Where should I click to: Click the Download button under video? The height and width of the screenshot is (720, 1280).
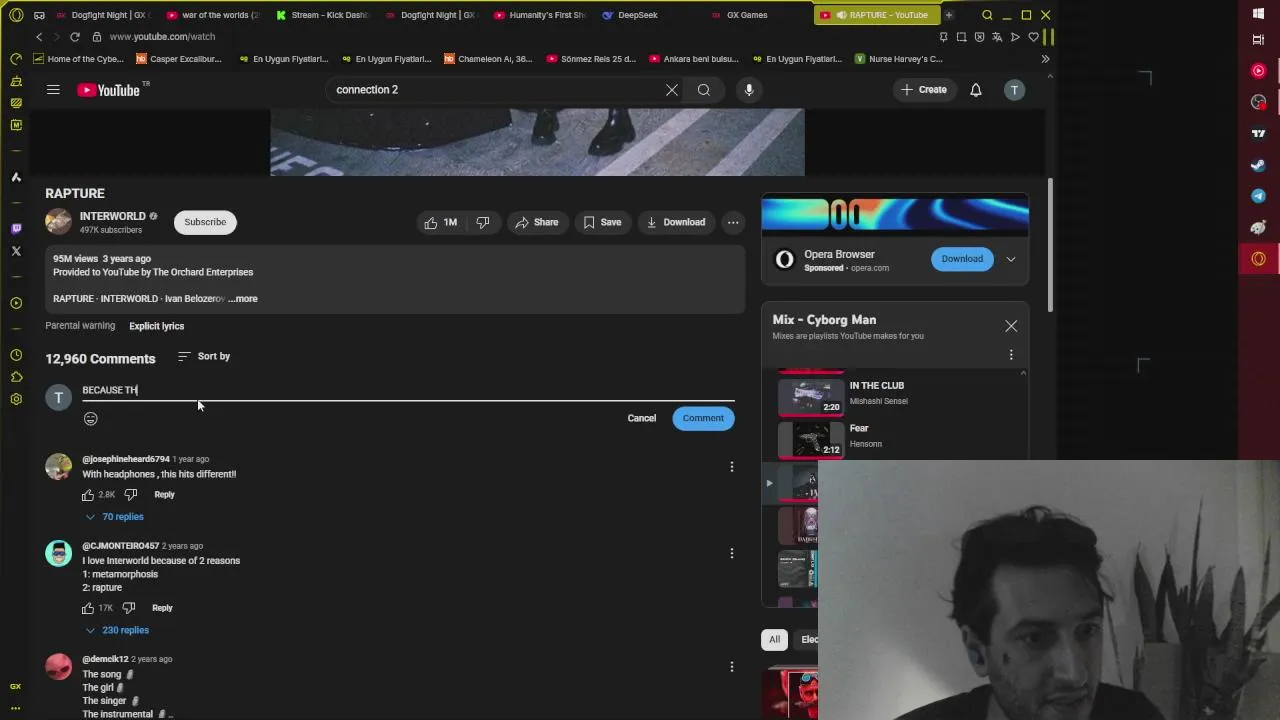[676, 222]
